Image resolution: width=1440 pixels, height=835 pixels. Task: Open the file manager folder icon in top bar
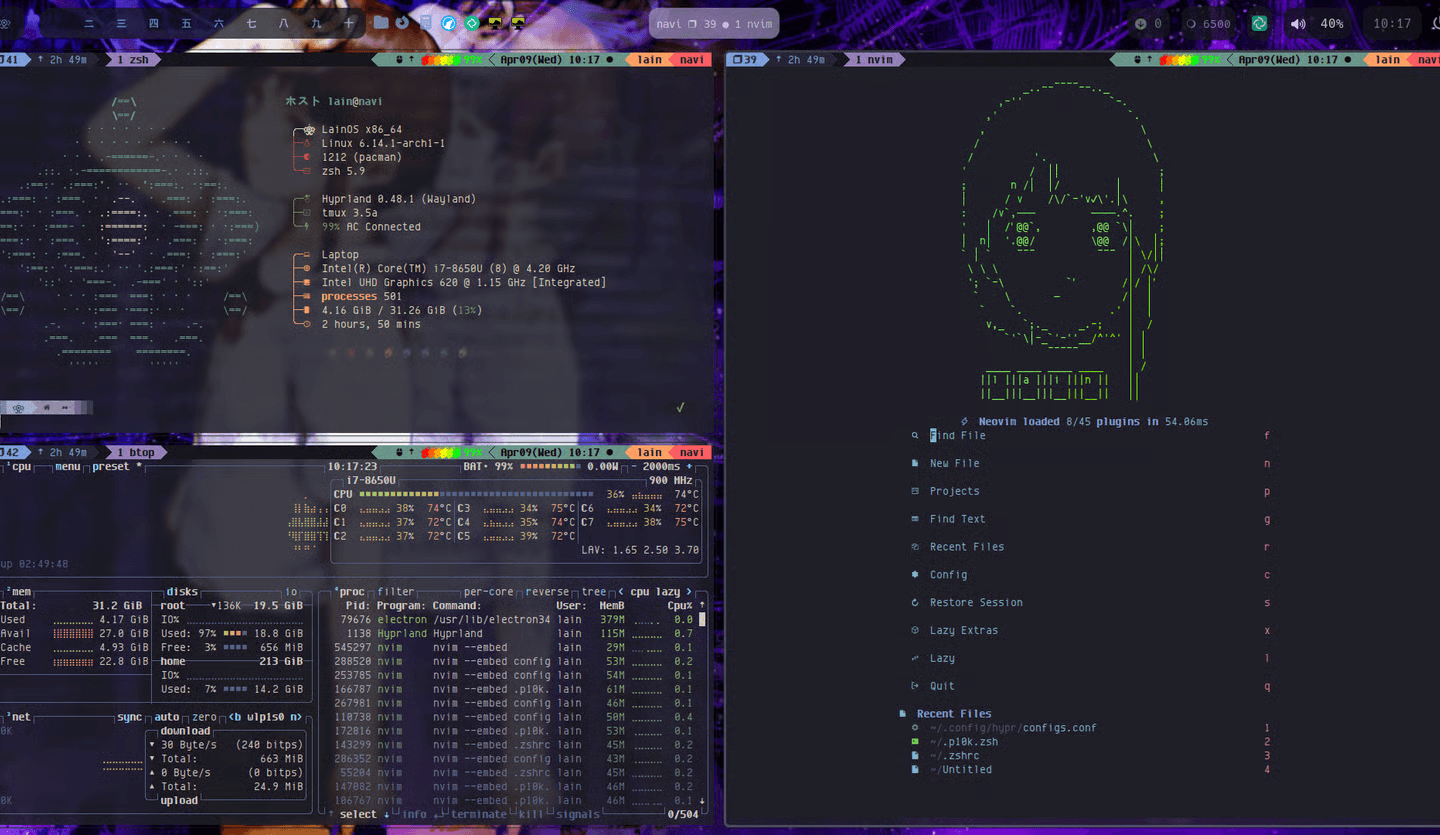point(381,22)
